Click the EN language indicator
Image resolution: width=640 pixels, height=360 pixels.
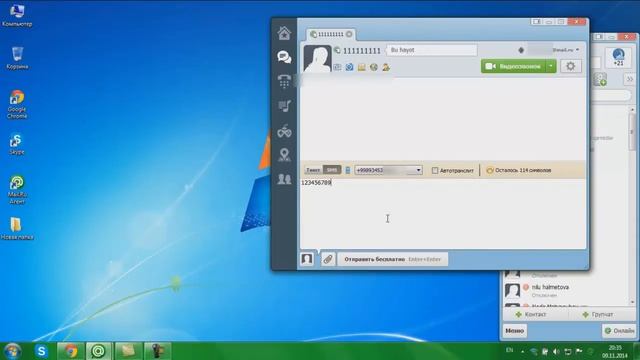tap(509, 350)
